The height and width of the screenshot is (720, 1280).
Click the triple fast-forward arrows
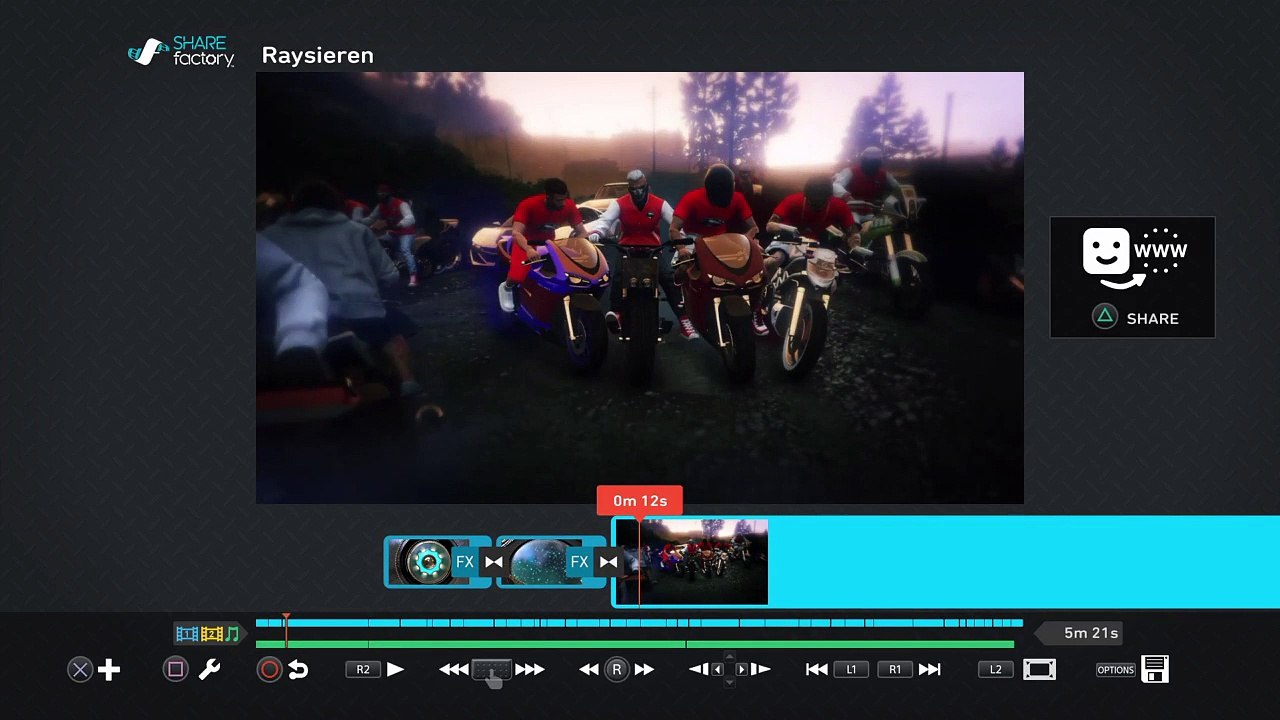pos(530,670)
